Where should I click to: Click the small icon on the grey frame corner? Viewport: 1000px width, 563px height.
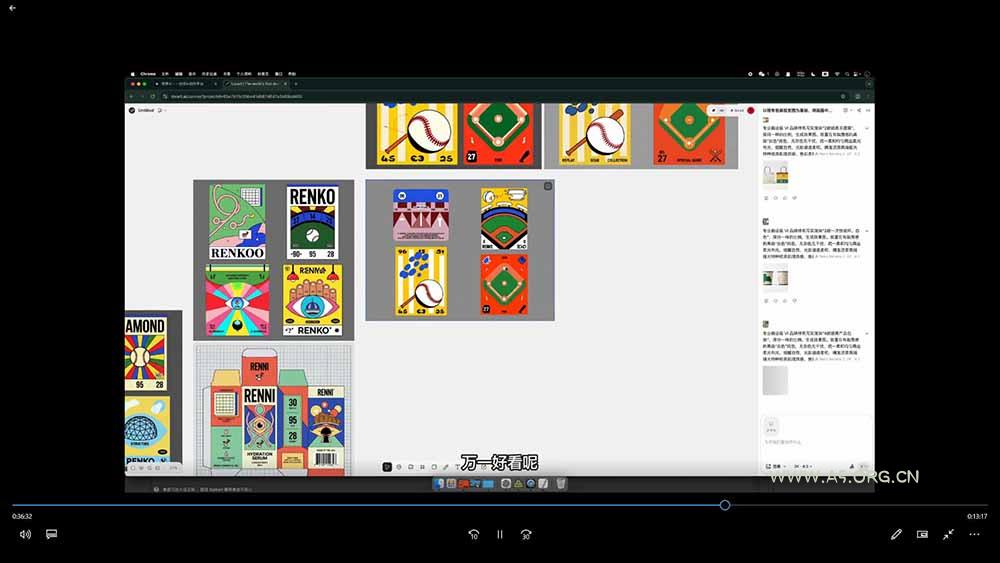click(x=548, y=186)
